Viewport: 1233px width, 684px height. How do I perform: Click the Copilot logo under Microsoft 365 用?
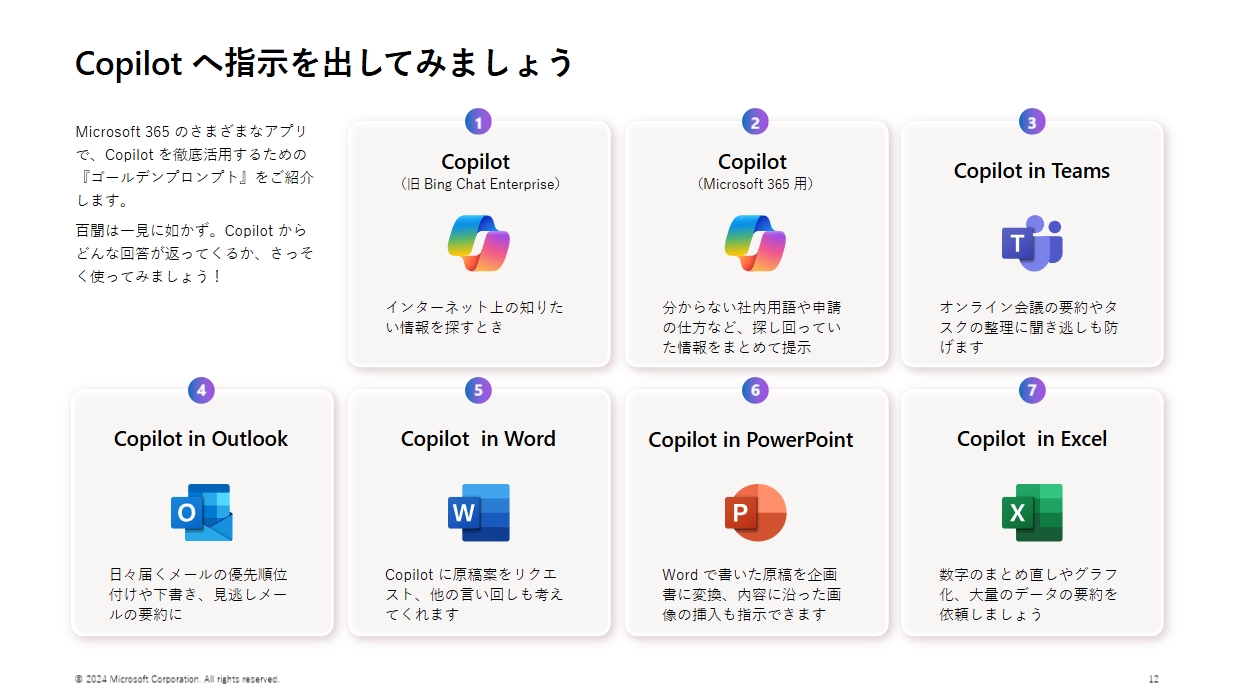tap(756, 243)
